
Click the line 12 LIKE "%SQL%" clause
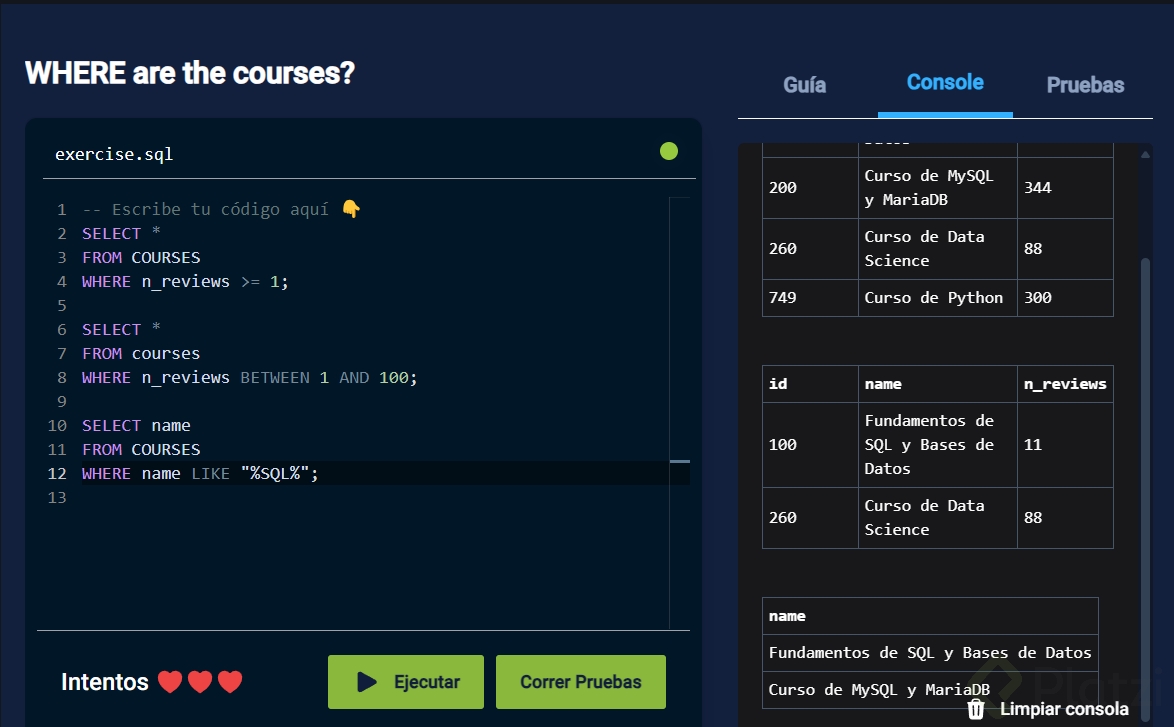click(x=255, y=473)
